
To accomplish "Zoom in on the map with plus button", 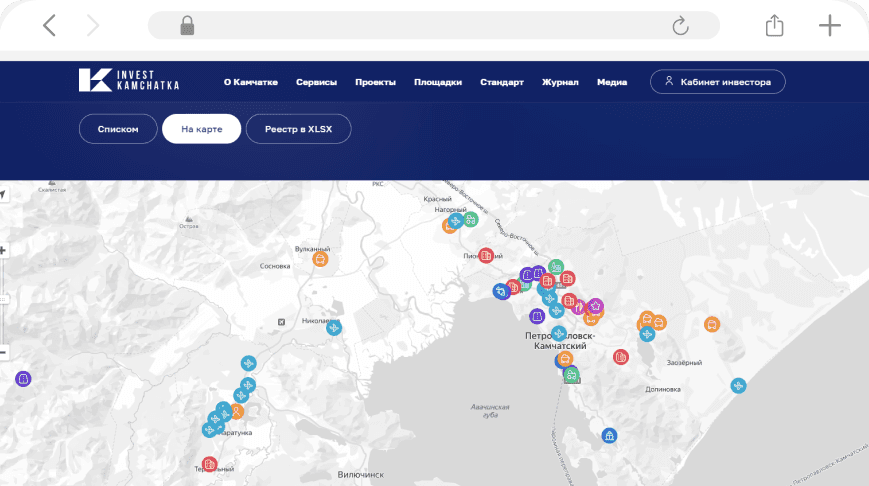I will pyautogui.click(x=3, y=251).
